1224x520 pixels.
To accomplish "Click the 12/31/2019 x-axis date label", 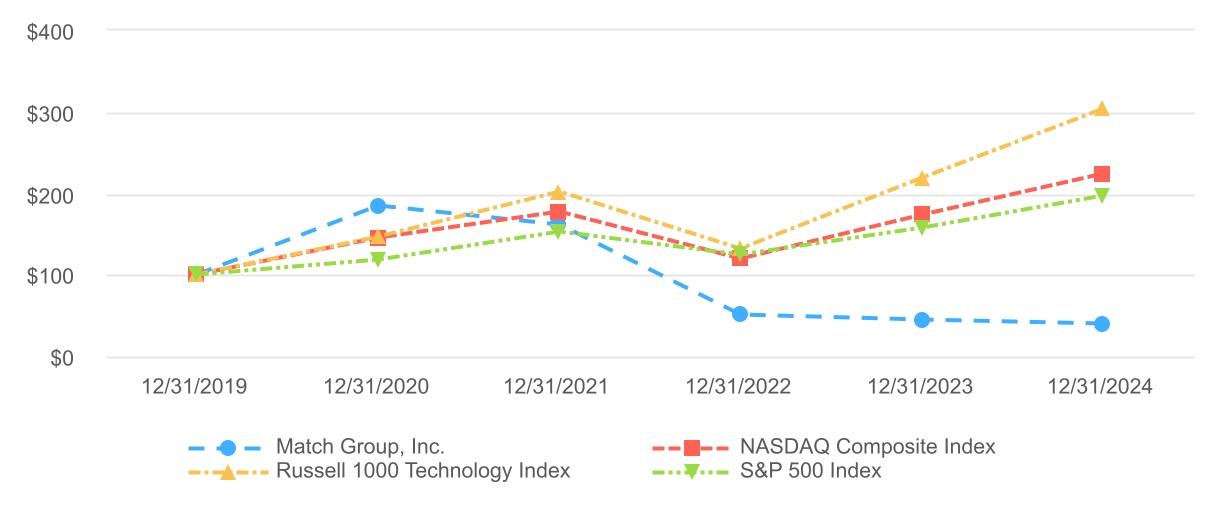I will coord(196,387).
